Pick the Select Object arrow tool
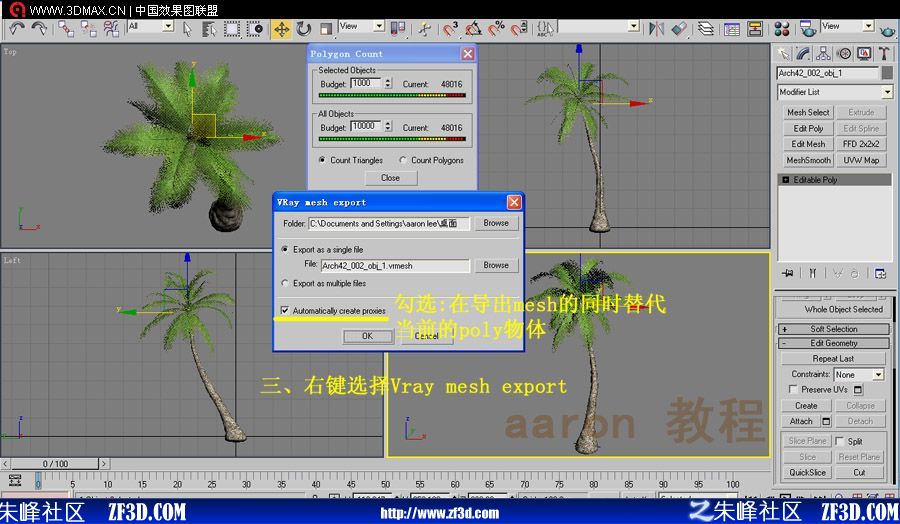The image size is (900, 524). click(x=187, y=29)
